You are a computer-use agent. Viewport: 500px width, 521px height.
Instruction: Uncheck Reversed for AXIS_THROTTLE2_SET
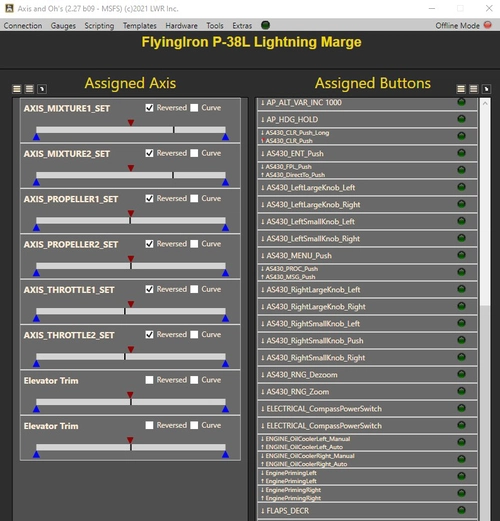(149, 334)
